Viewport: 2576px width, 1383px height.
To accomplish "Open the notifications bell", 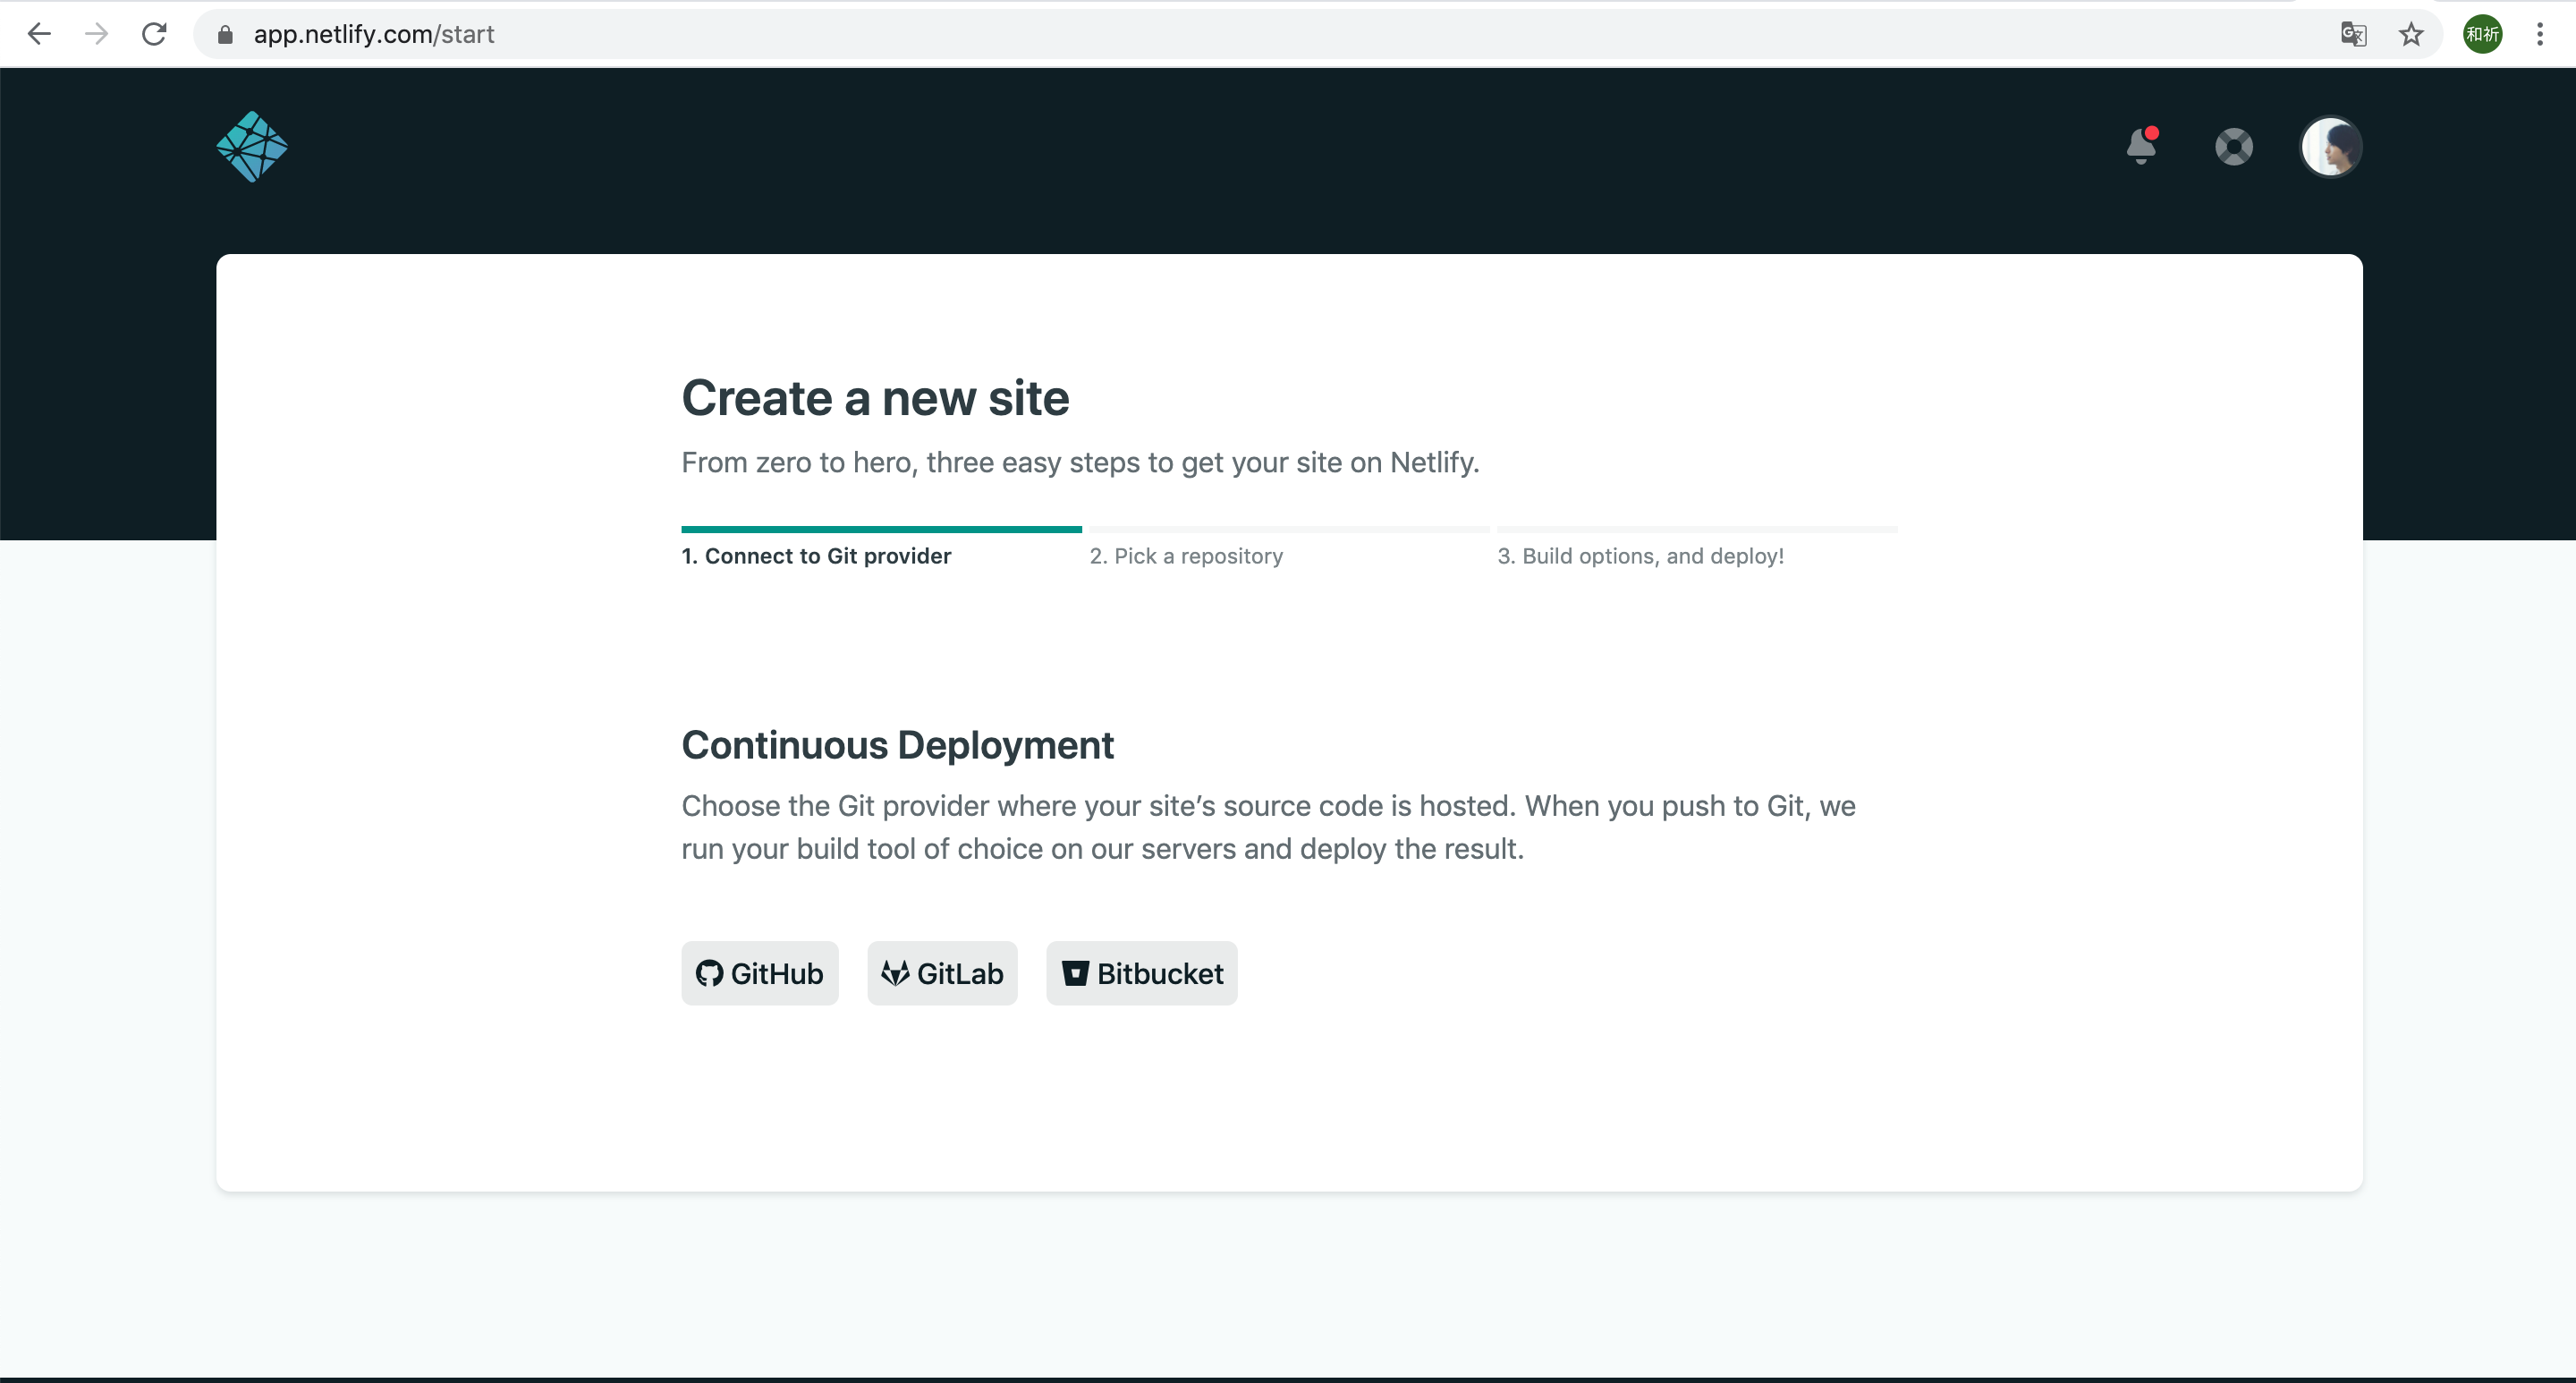I will [x=2140, y=147].
